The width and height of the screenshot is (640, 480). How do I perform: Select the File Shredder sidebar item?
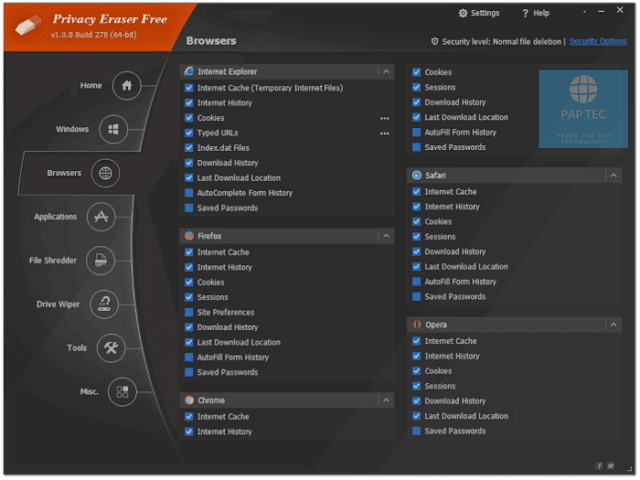click(53, 261)
